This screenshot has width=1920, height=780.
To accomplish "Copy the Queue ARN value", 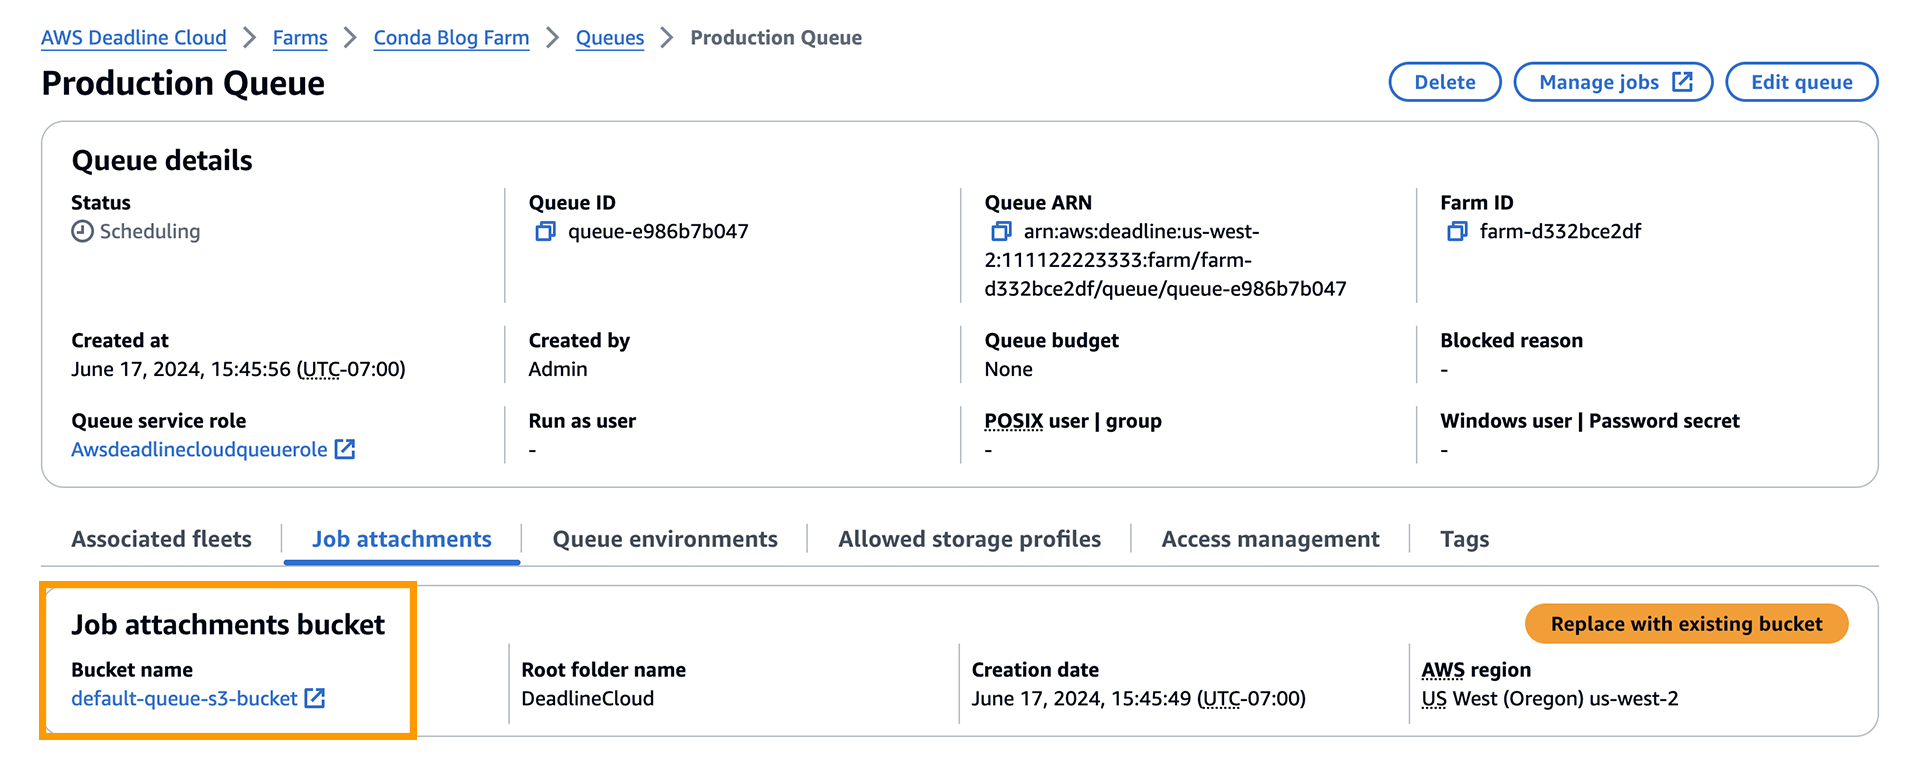I will coord(1001,232).
